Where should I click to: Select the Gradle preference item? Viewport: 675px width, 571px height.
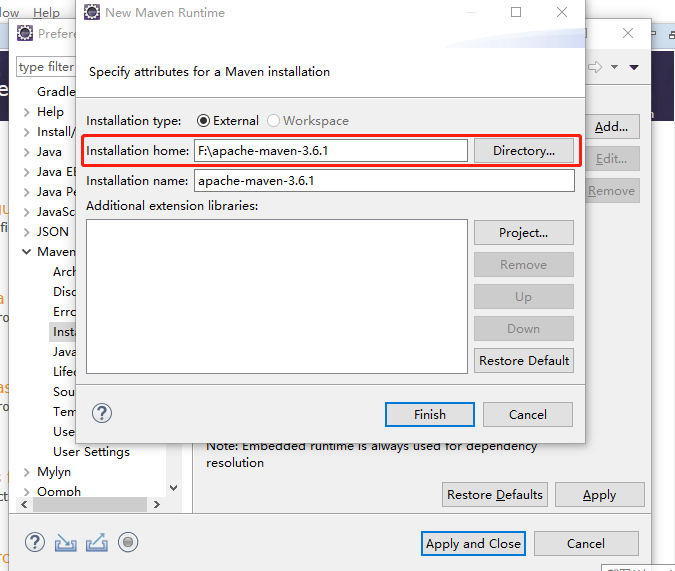click(x=56, y=92)
